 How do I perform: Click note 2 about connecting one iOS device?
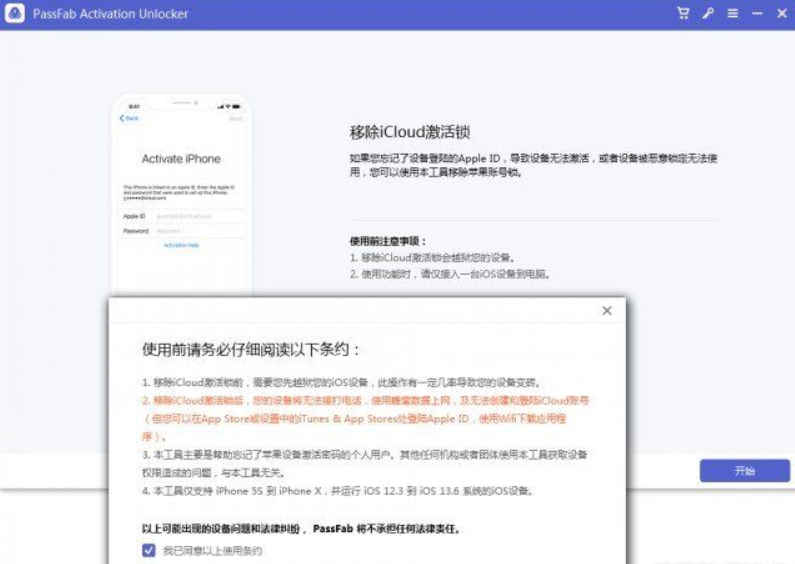(450, 274)
